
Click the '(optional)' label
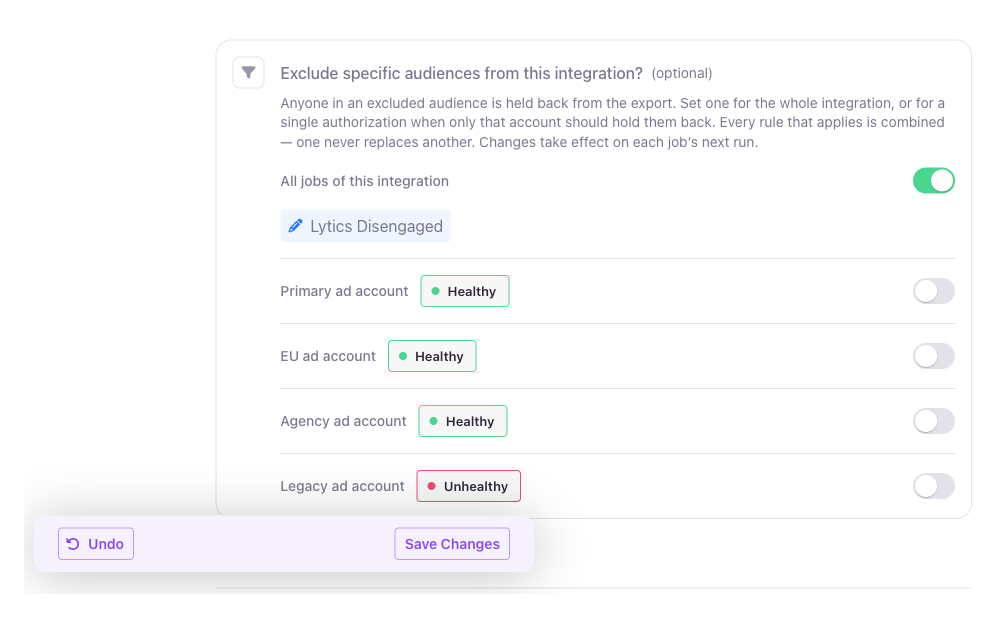[x=682, y=73]
